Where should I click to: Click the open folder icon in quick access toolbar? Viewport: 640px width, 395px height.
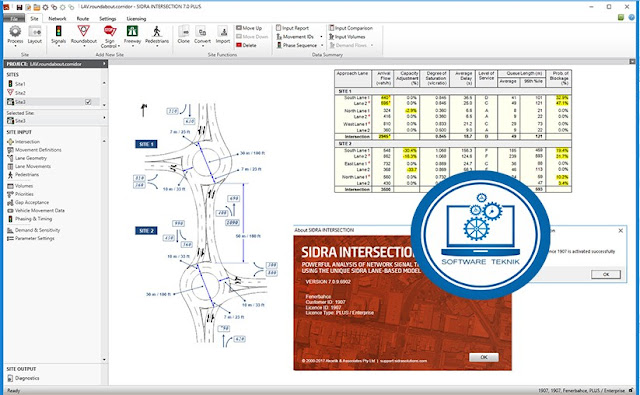pos(37,7)
